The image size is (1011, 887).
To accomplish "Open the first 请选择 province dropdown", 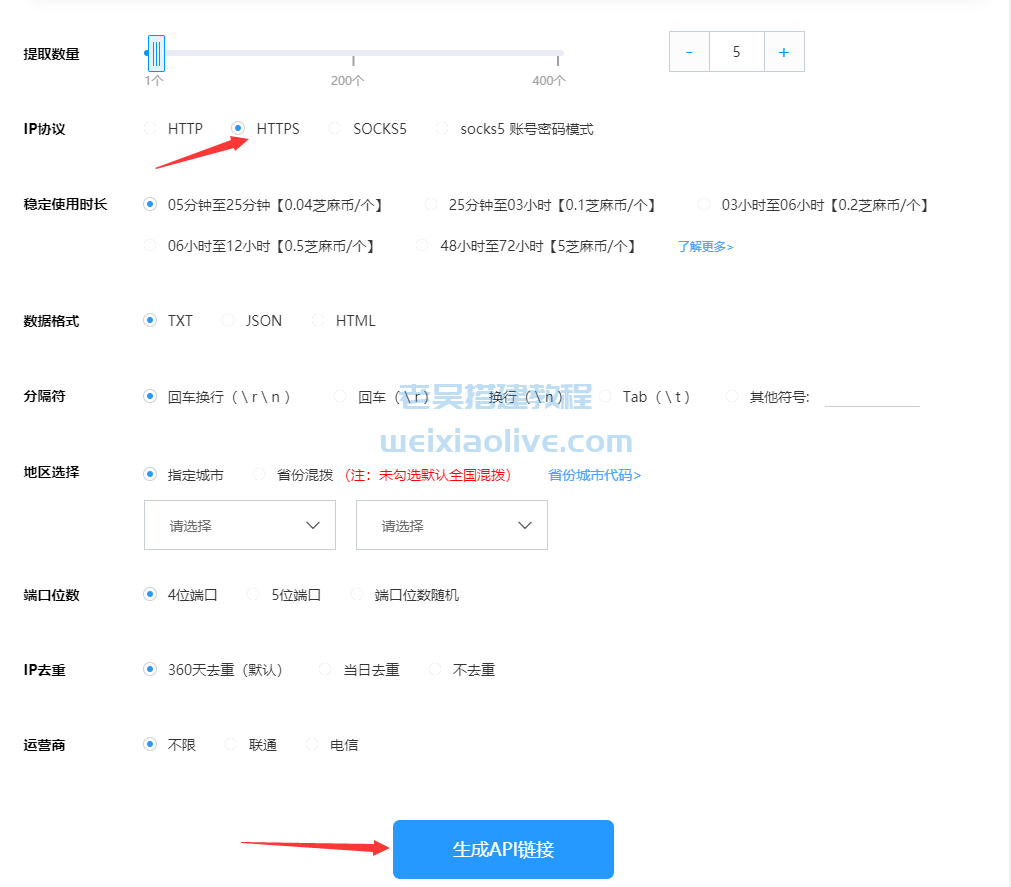I will click(239, 525).
